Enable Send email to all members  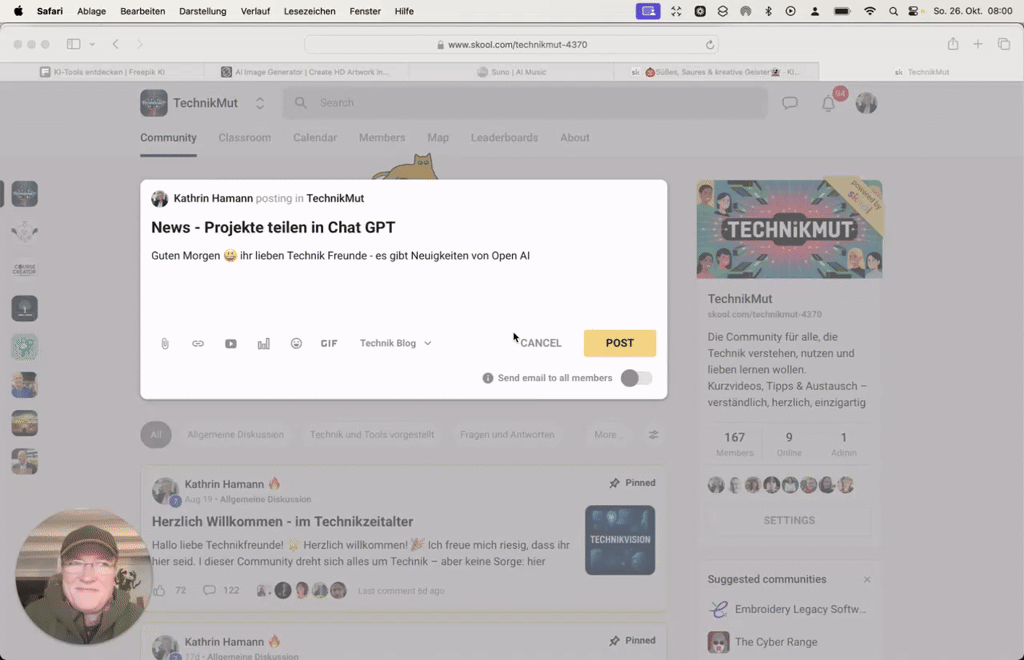[x=637, y=378]
